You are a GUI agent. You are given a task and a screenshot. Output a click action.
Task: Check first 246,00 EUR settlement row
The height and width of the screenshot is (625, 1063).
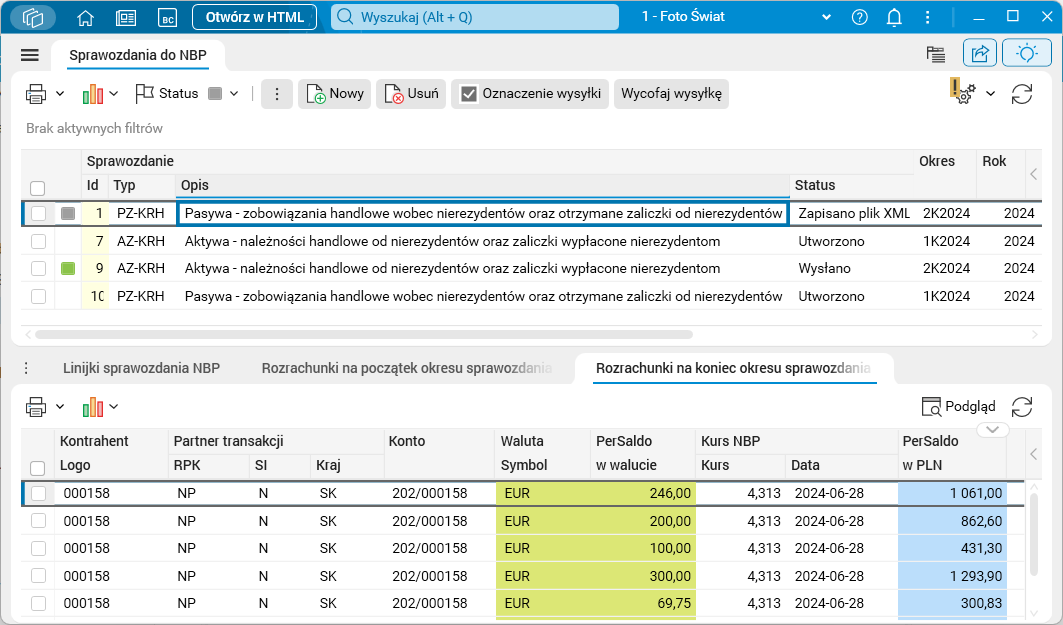coord(38,493)
